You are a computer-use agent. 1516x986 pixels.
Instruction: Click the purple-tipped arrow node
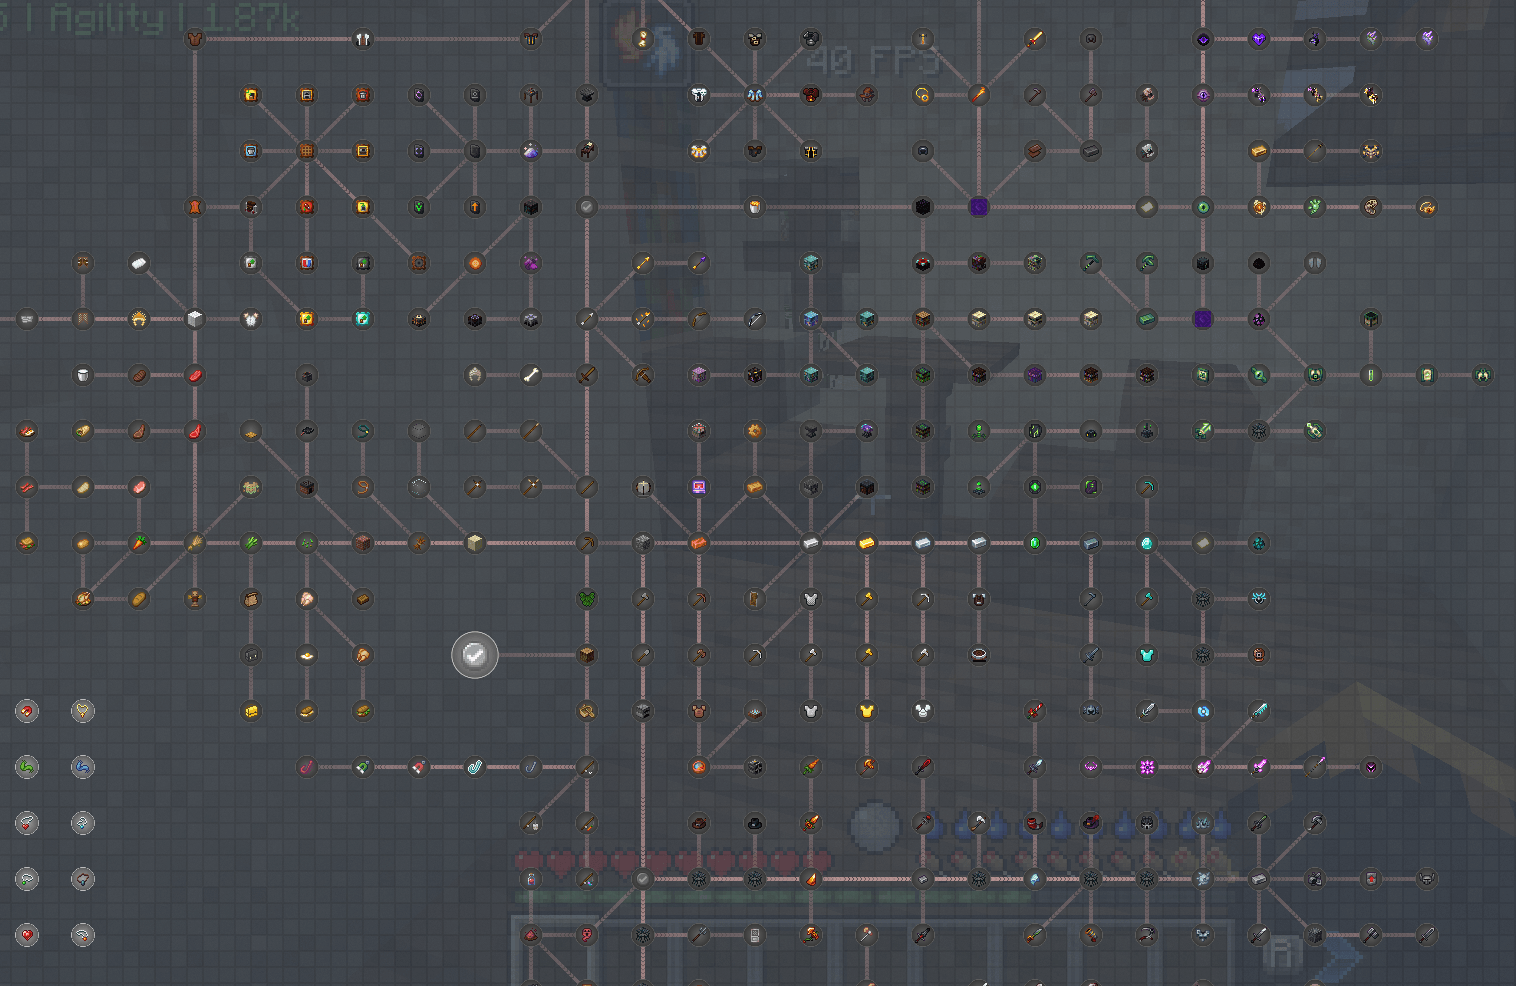pyautogui.click(x=699, y=263)
